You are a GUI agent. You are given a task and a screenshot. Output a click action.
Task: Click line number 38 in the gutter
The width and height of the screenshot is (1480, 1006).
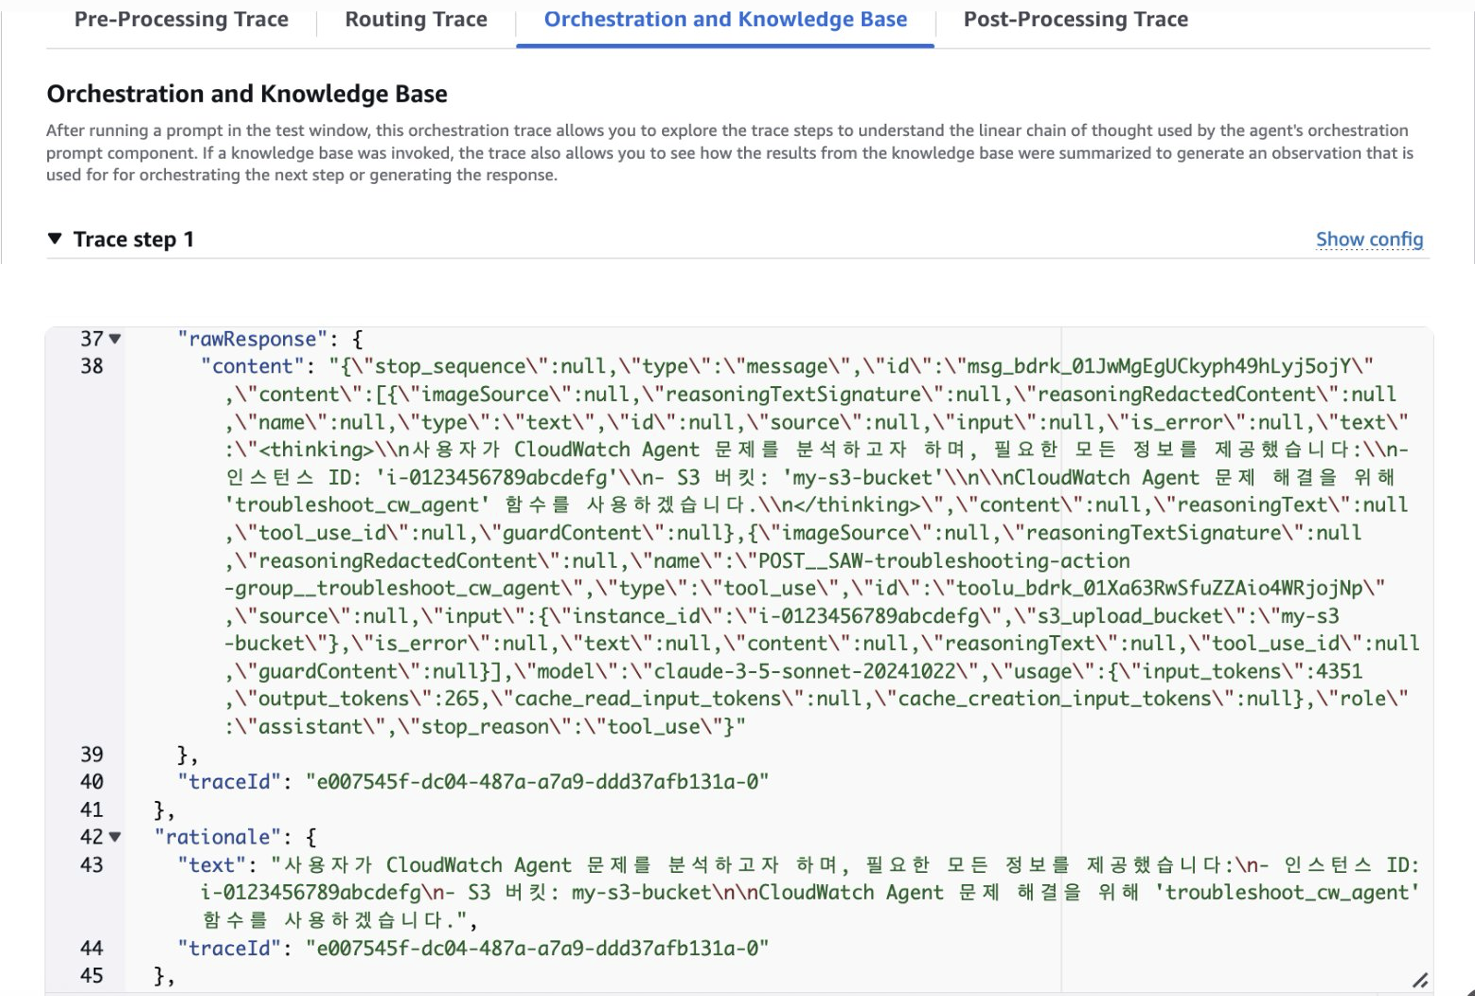coord(92,366)
